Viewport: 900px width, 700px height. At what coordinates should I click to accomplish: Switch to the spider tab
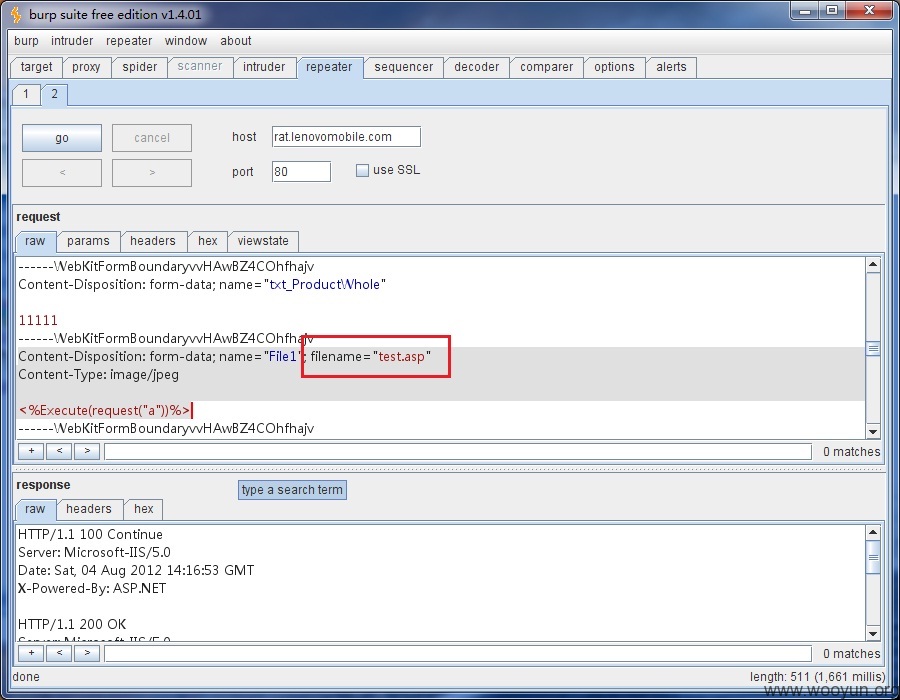[139, 67]
